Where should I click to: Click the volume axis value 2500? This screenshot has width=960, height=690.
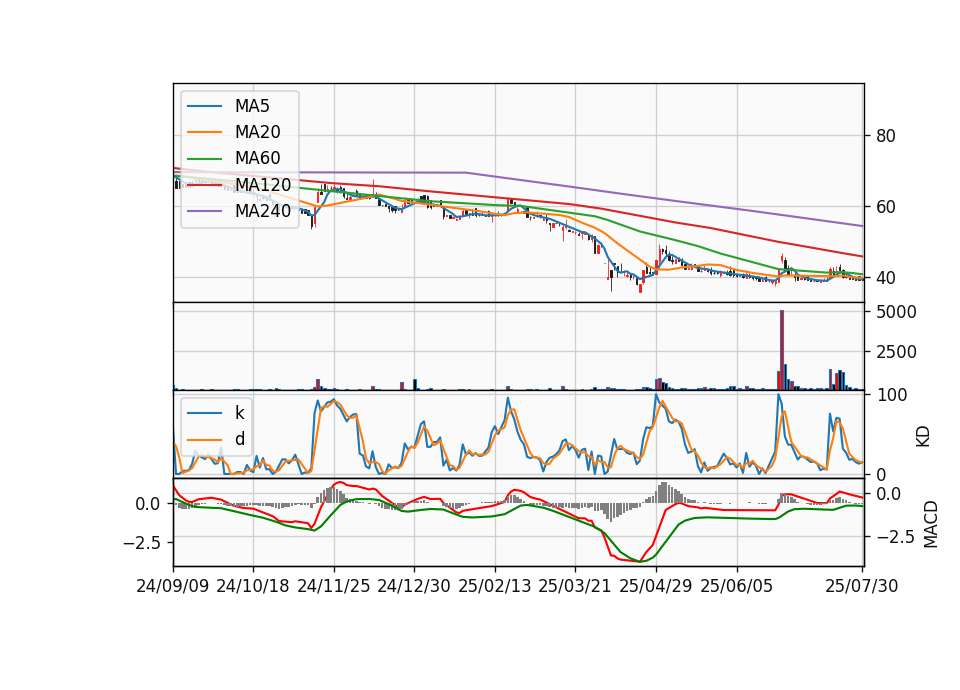(x=896, y=352)
